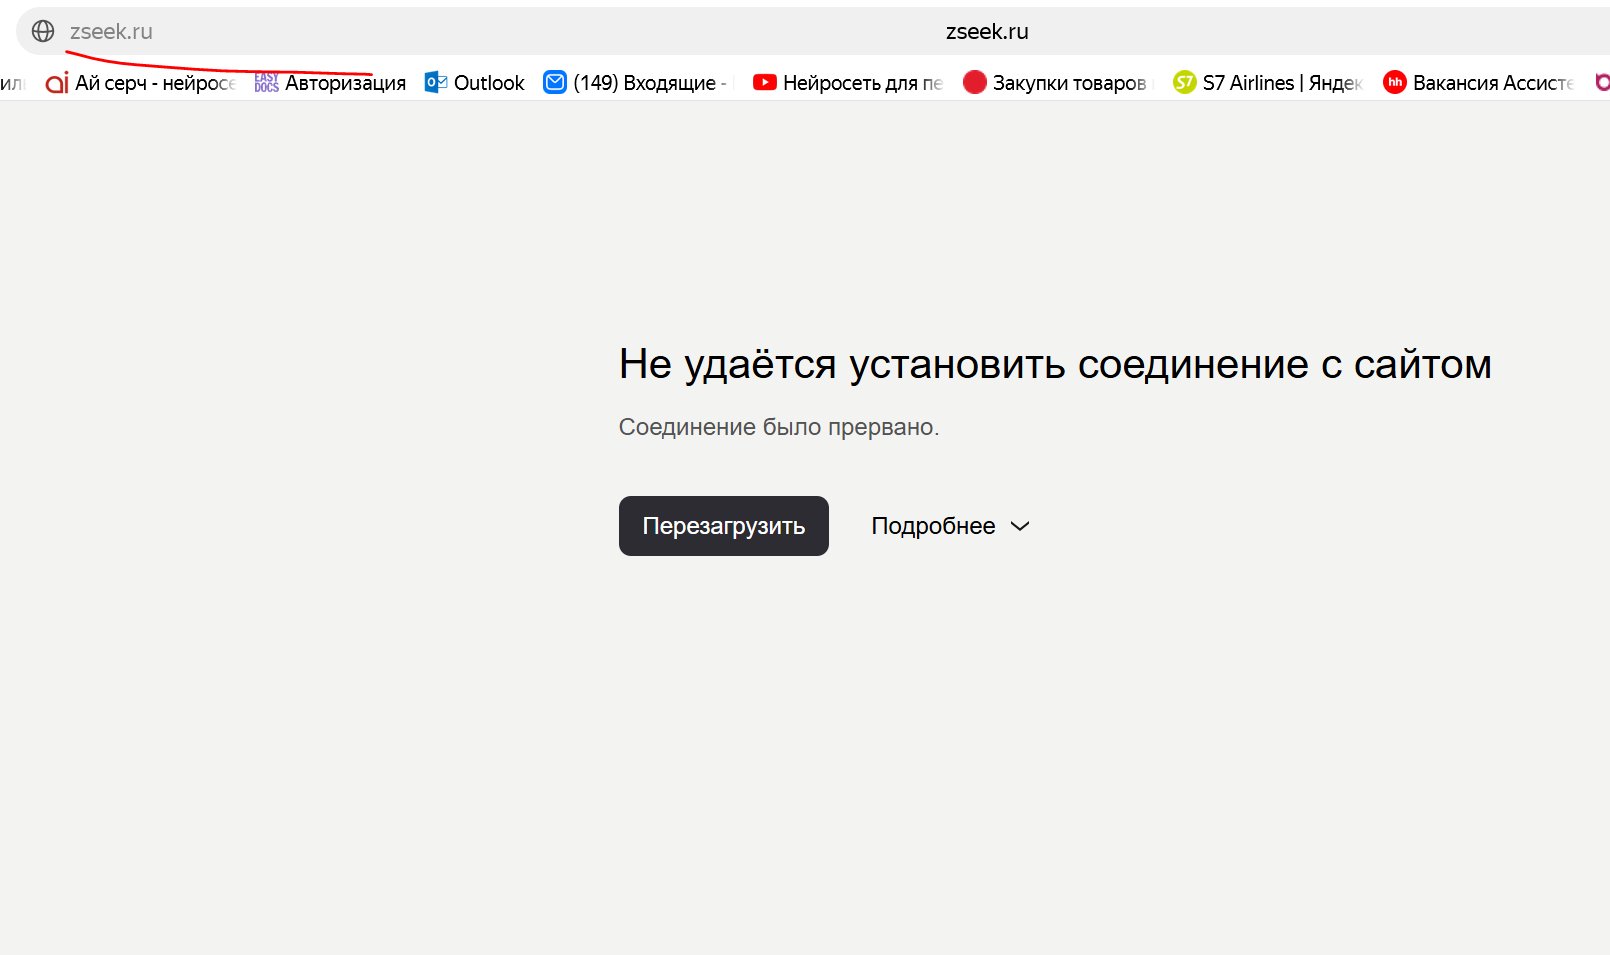Click the YouTube play favicon
Image resolution: width=1610 pixels, height=955 pixels.
pos(765,83)
